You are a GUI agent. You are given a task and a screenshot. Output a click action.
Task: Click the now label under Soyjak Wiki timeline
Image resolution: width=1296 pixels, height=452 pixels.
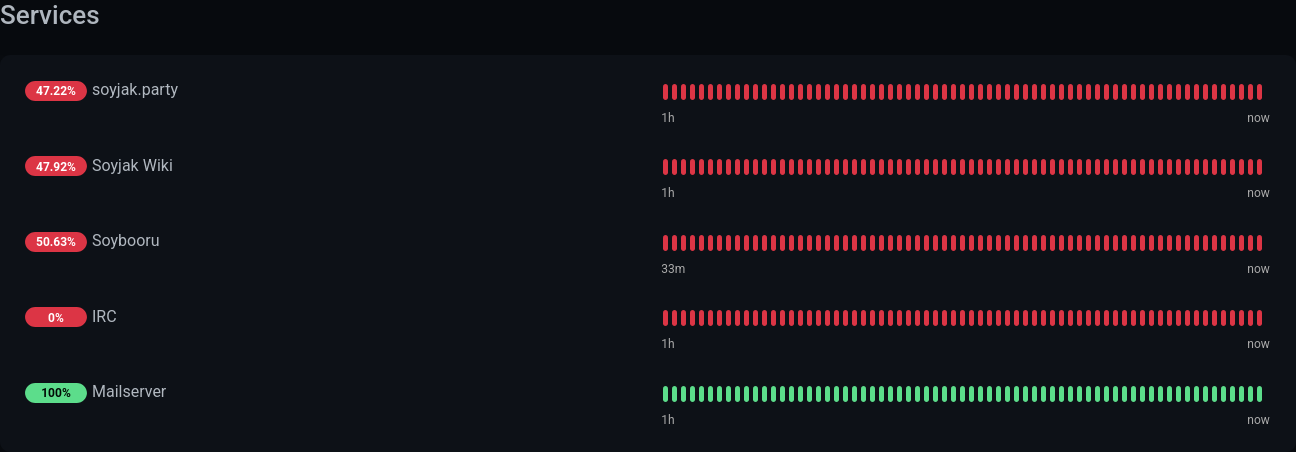pyautogui.click(x=1258, y=193)
